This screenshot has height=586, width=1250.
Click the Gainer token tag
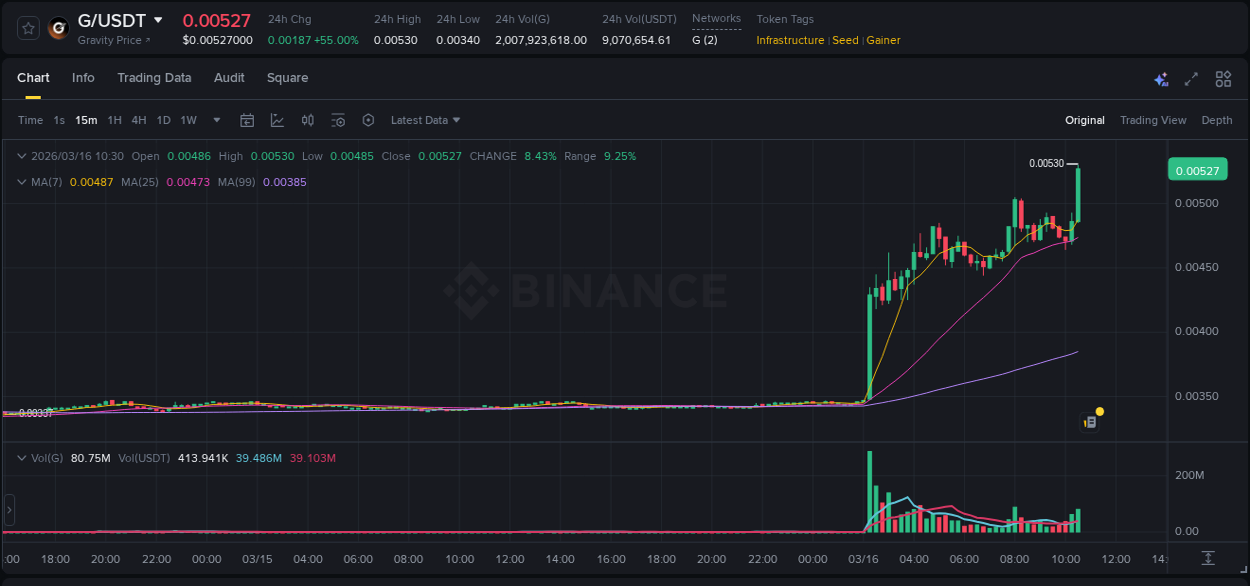(883, 40)
